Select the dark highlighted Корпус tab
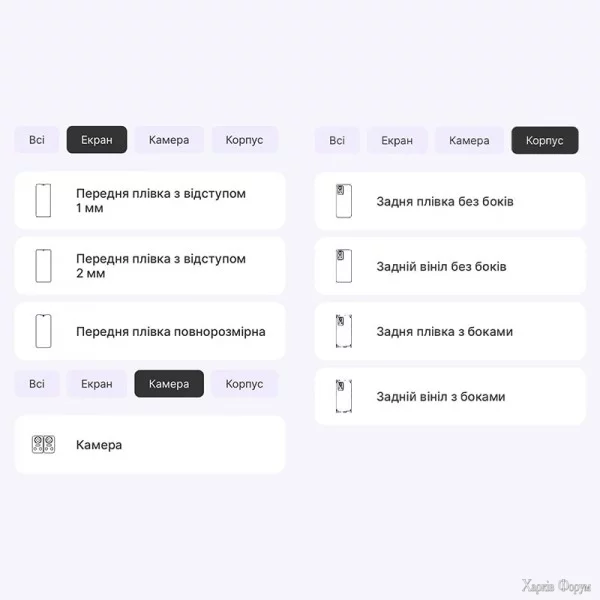Screen dimensions: 600x600 pyautogui.click(x=544, y=140)
